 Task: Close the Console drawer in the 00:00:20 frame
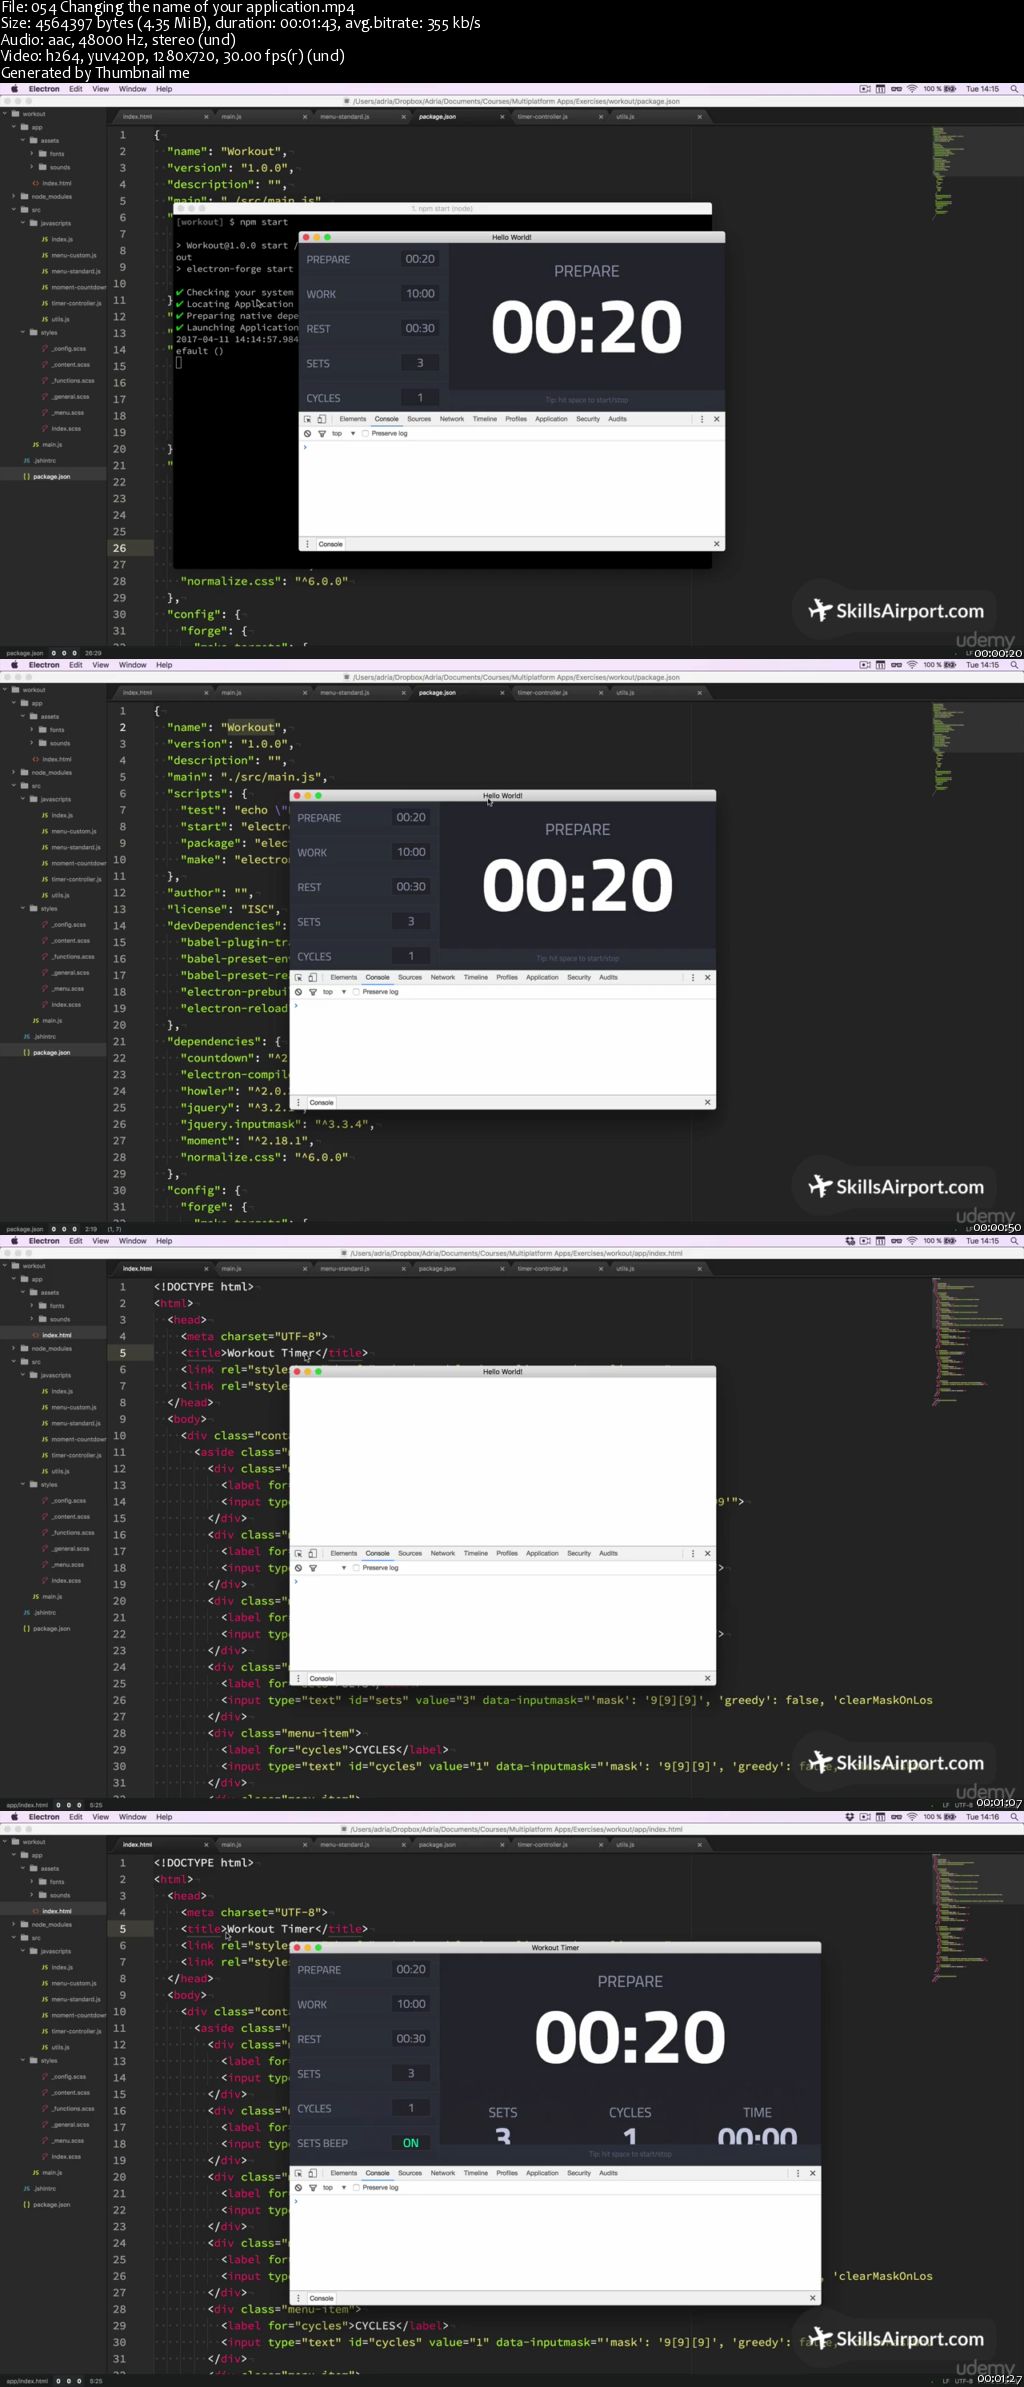(716, 544)
